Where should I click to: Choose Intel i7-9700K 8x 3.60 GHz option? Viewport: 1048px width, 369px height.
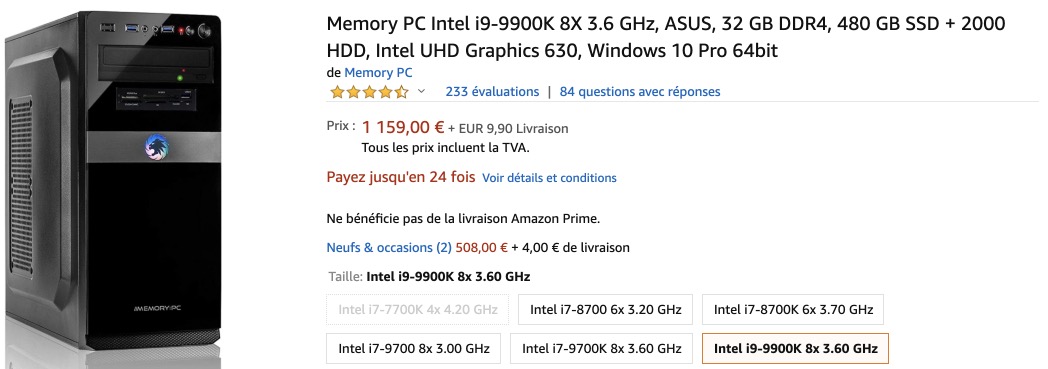coord(602,348)
